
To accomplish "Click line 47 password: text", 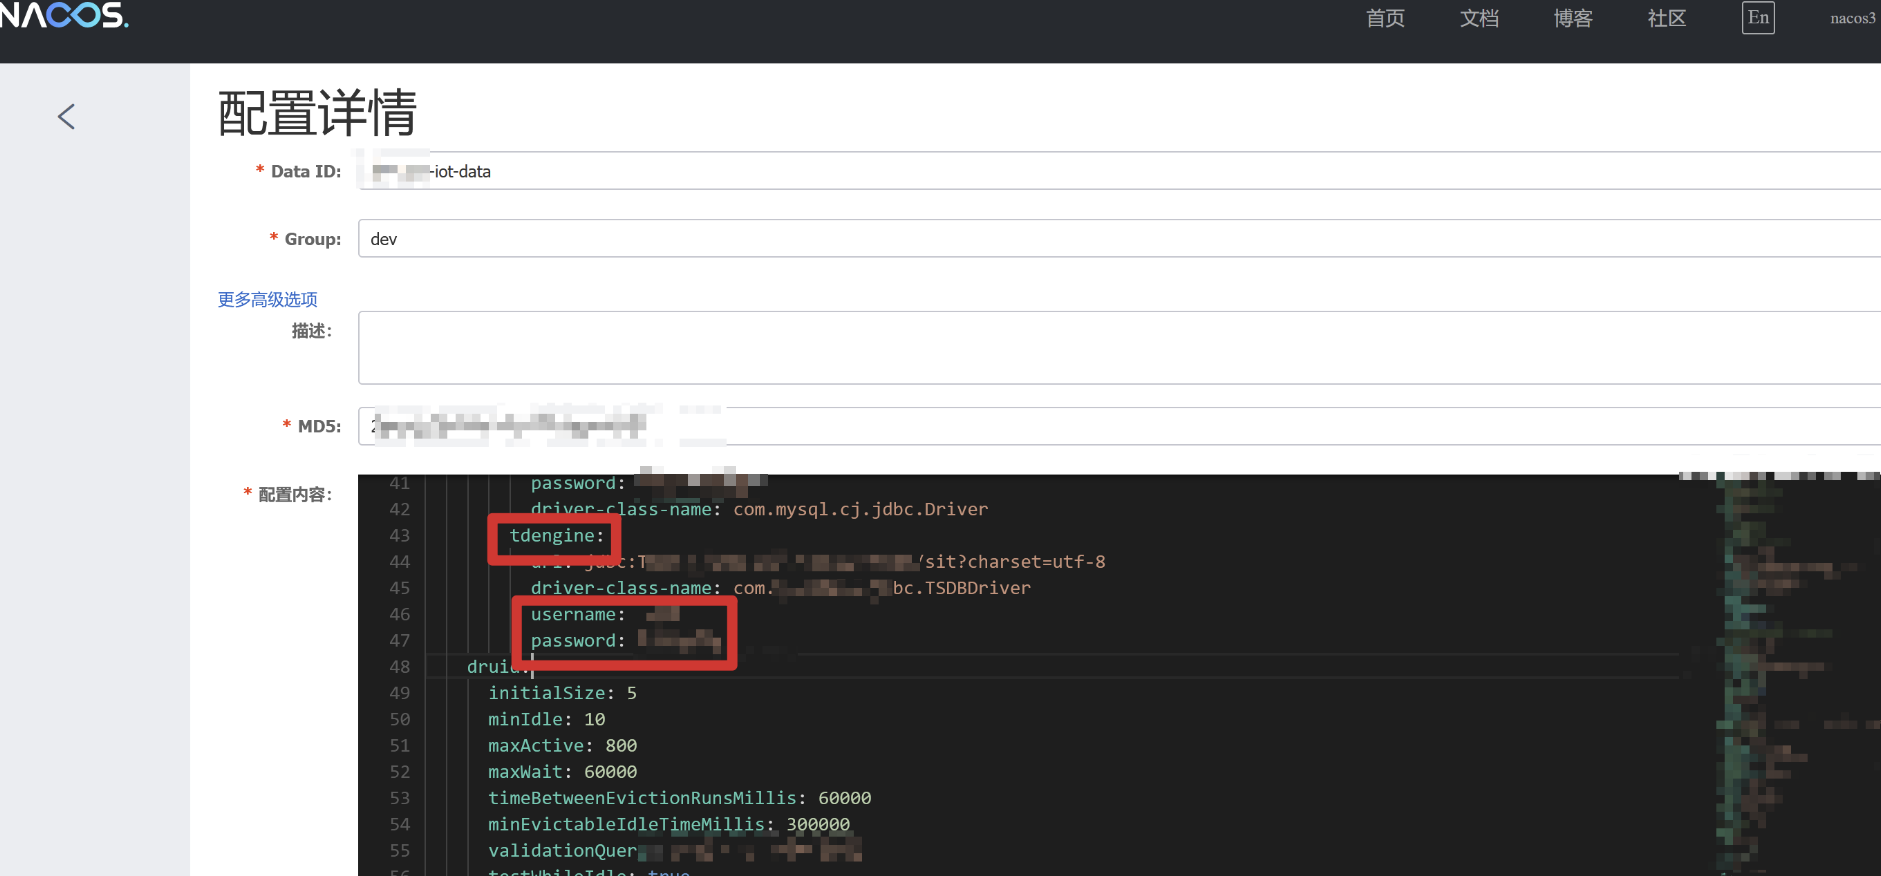I will tap(578, 641).
